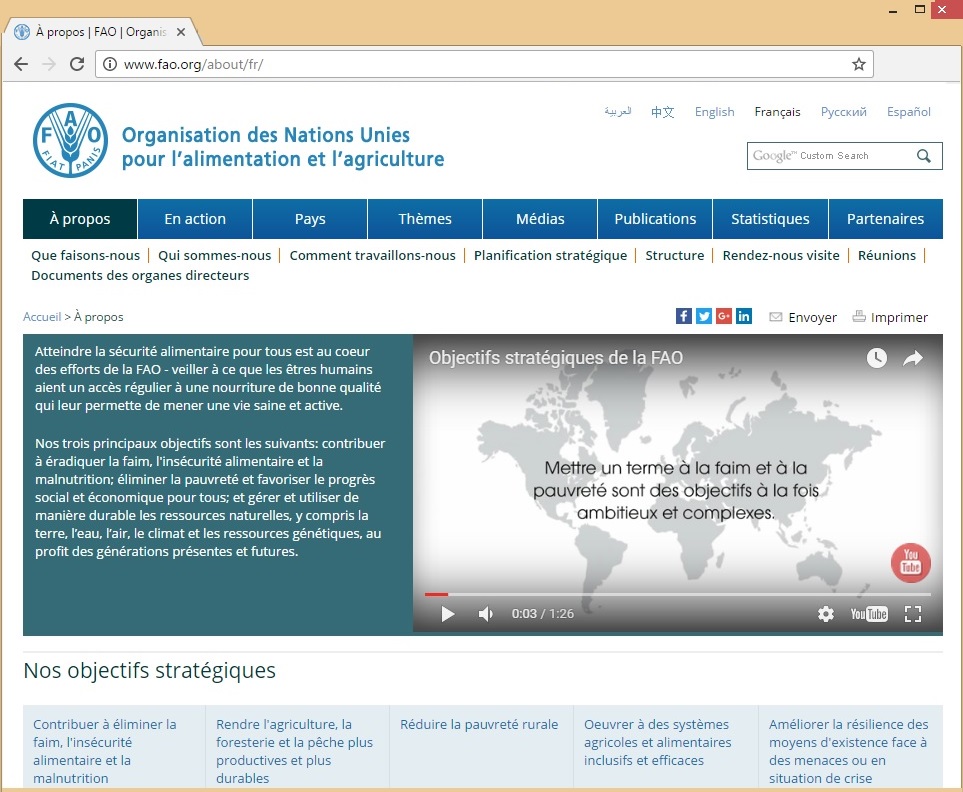Image resolution: width=963 pixels, height=792 pixels.
Task: Click the Envoyer text link
Action: [813, 317]
